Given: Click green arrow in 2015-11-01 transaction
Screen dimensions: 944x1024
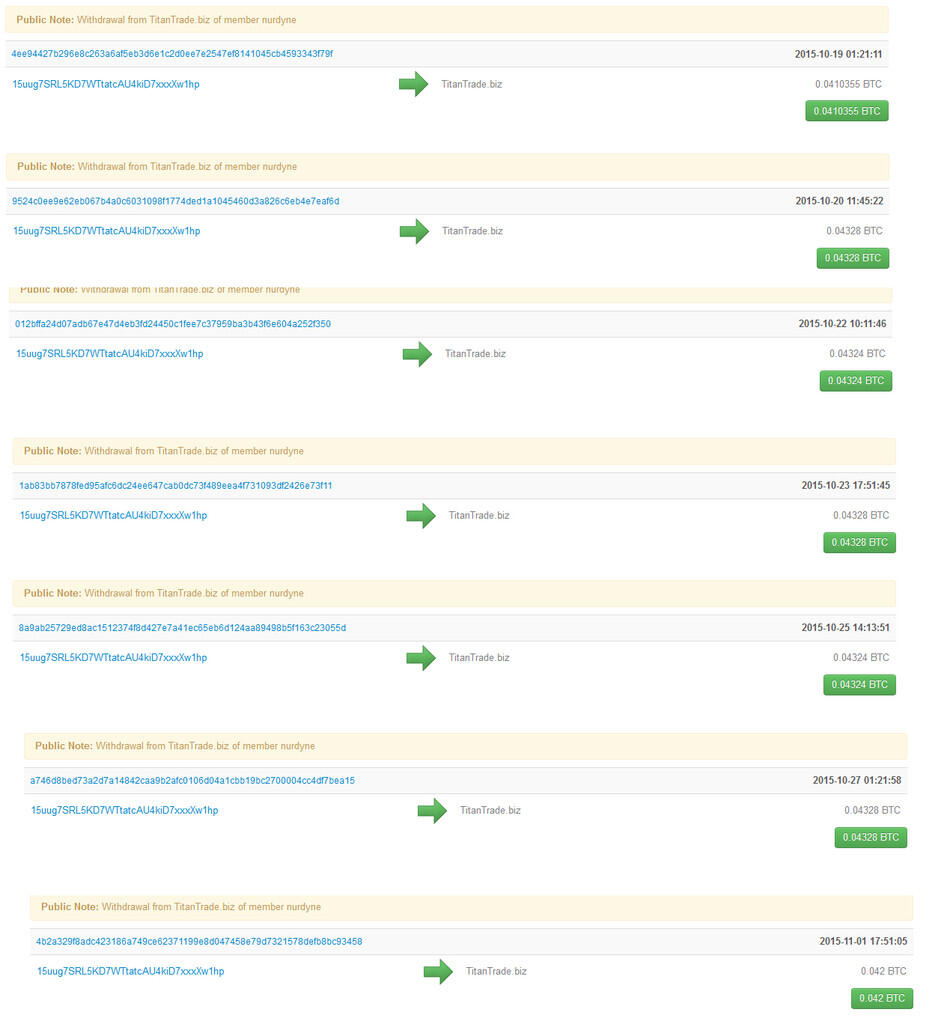Looking at the screenshot, I should point(438,971).
